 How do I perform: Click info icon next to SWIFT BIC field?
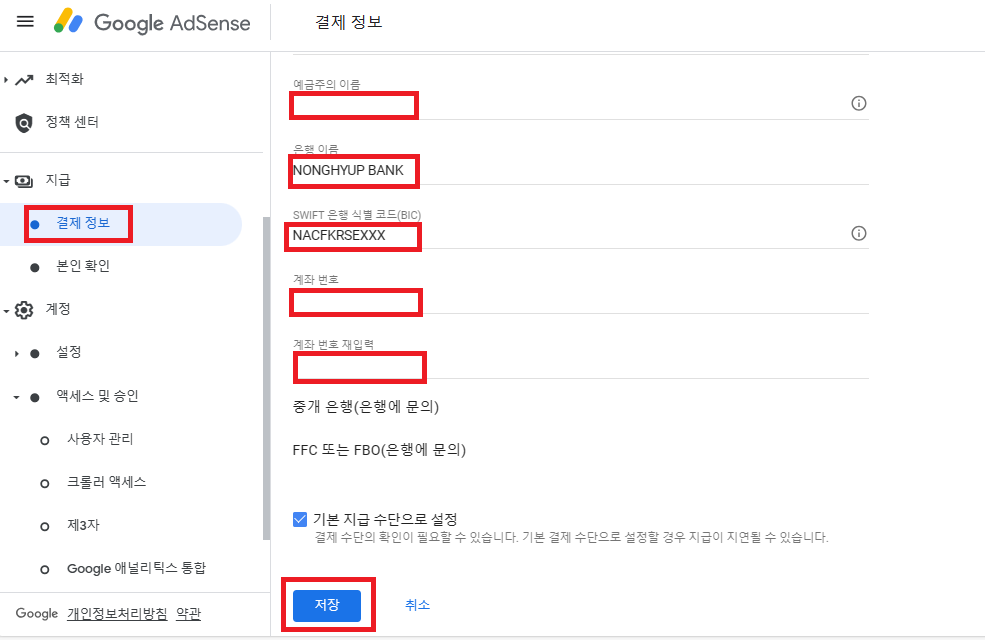tap(858, 232)
